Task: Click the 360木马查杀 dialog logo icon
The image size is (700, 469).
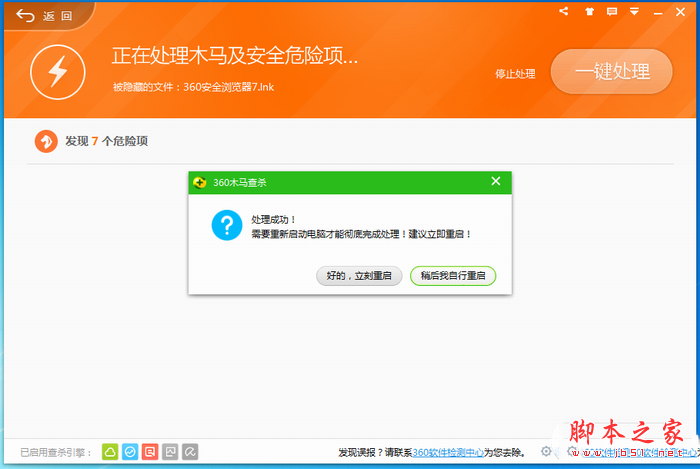Action: click(200, 183)
